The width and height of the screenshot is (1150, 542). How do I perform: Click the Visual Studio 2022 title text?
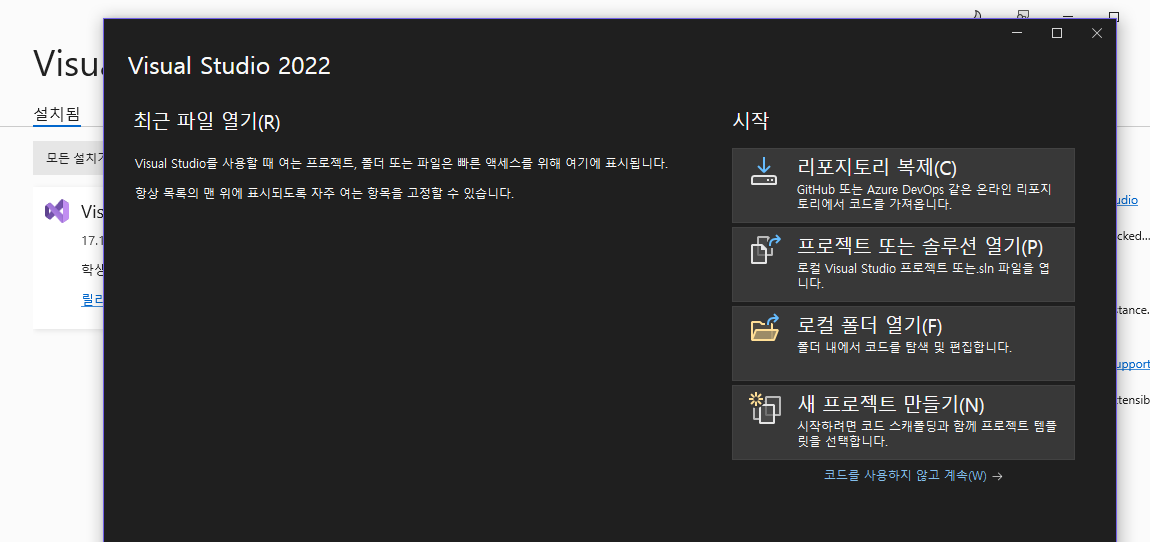pyautogui.click(x=229, y=65)
